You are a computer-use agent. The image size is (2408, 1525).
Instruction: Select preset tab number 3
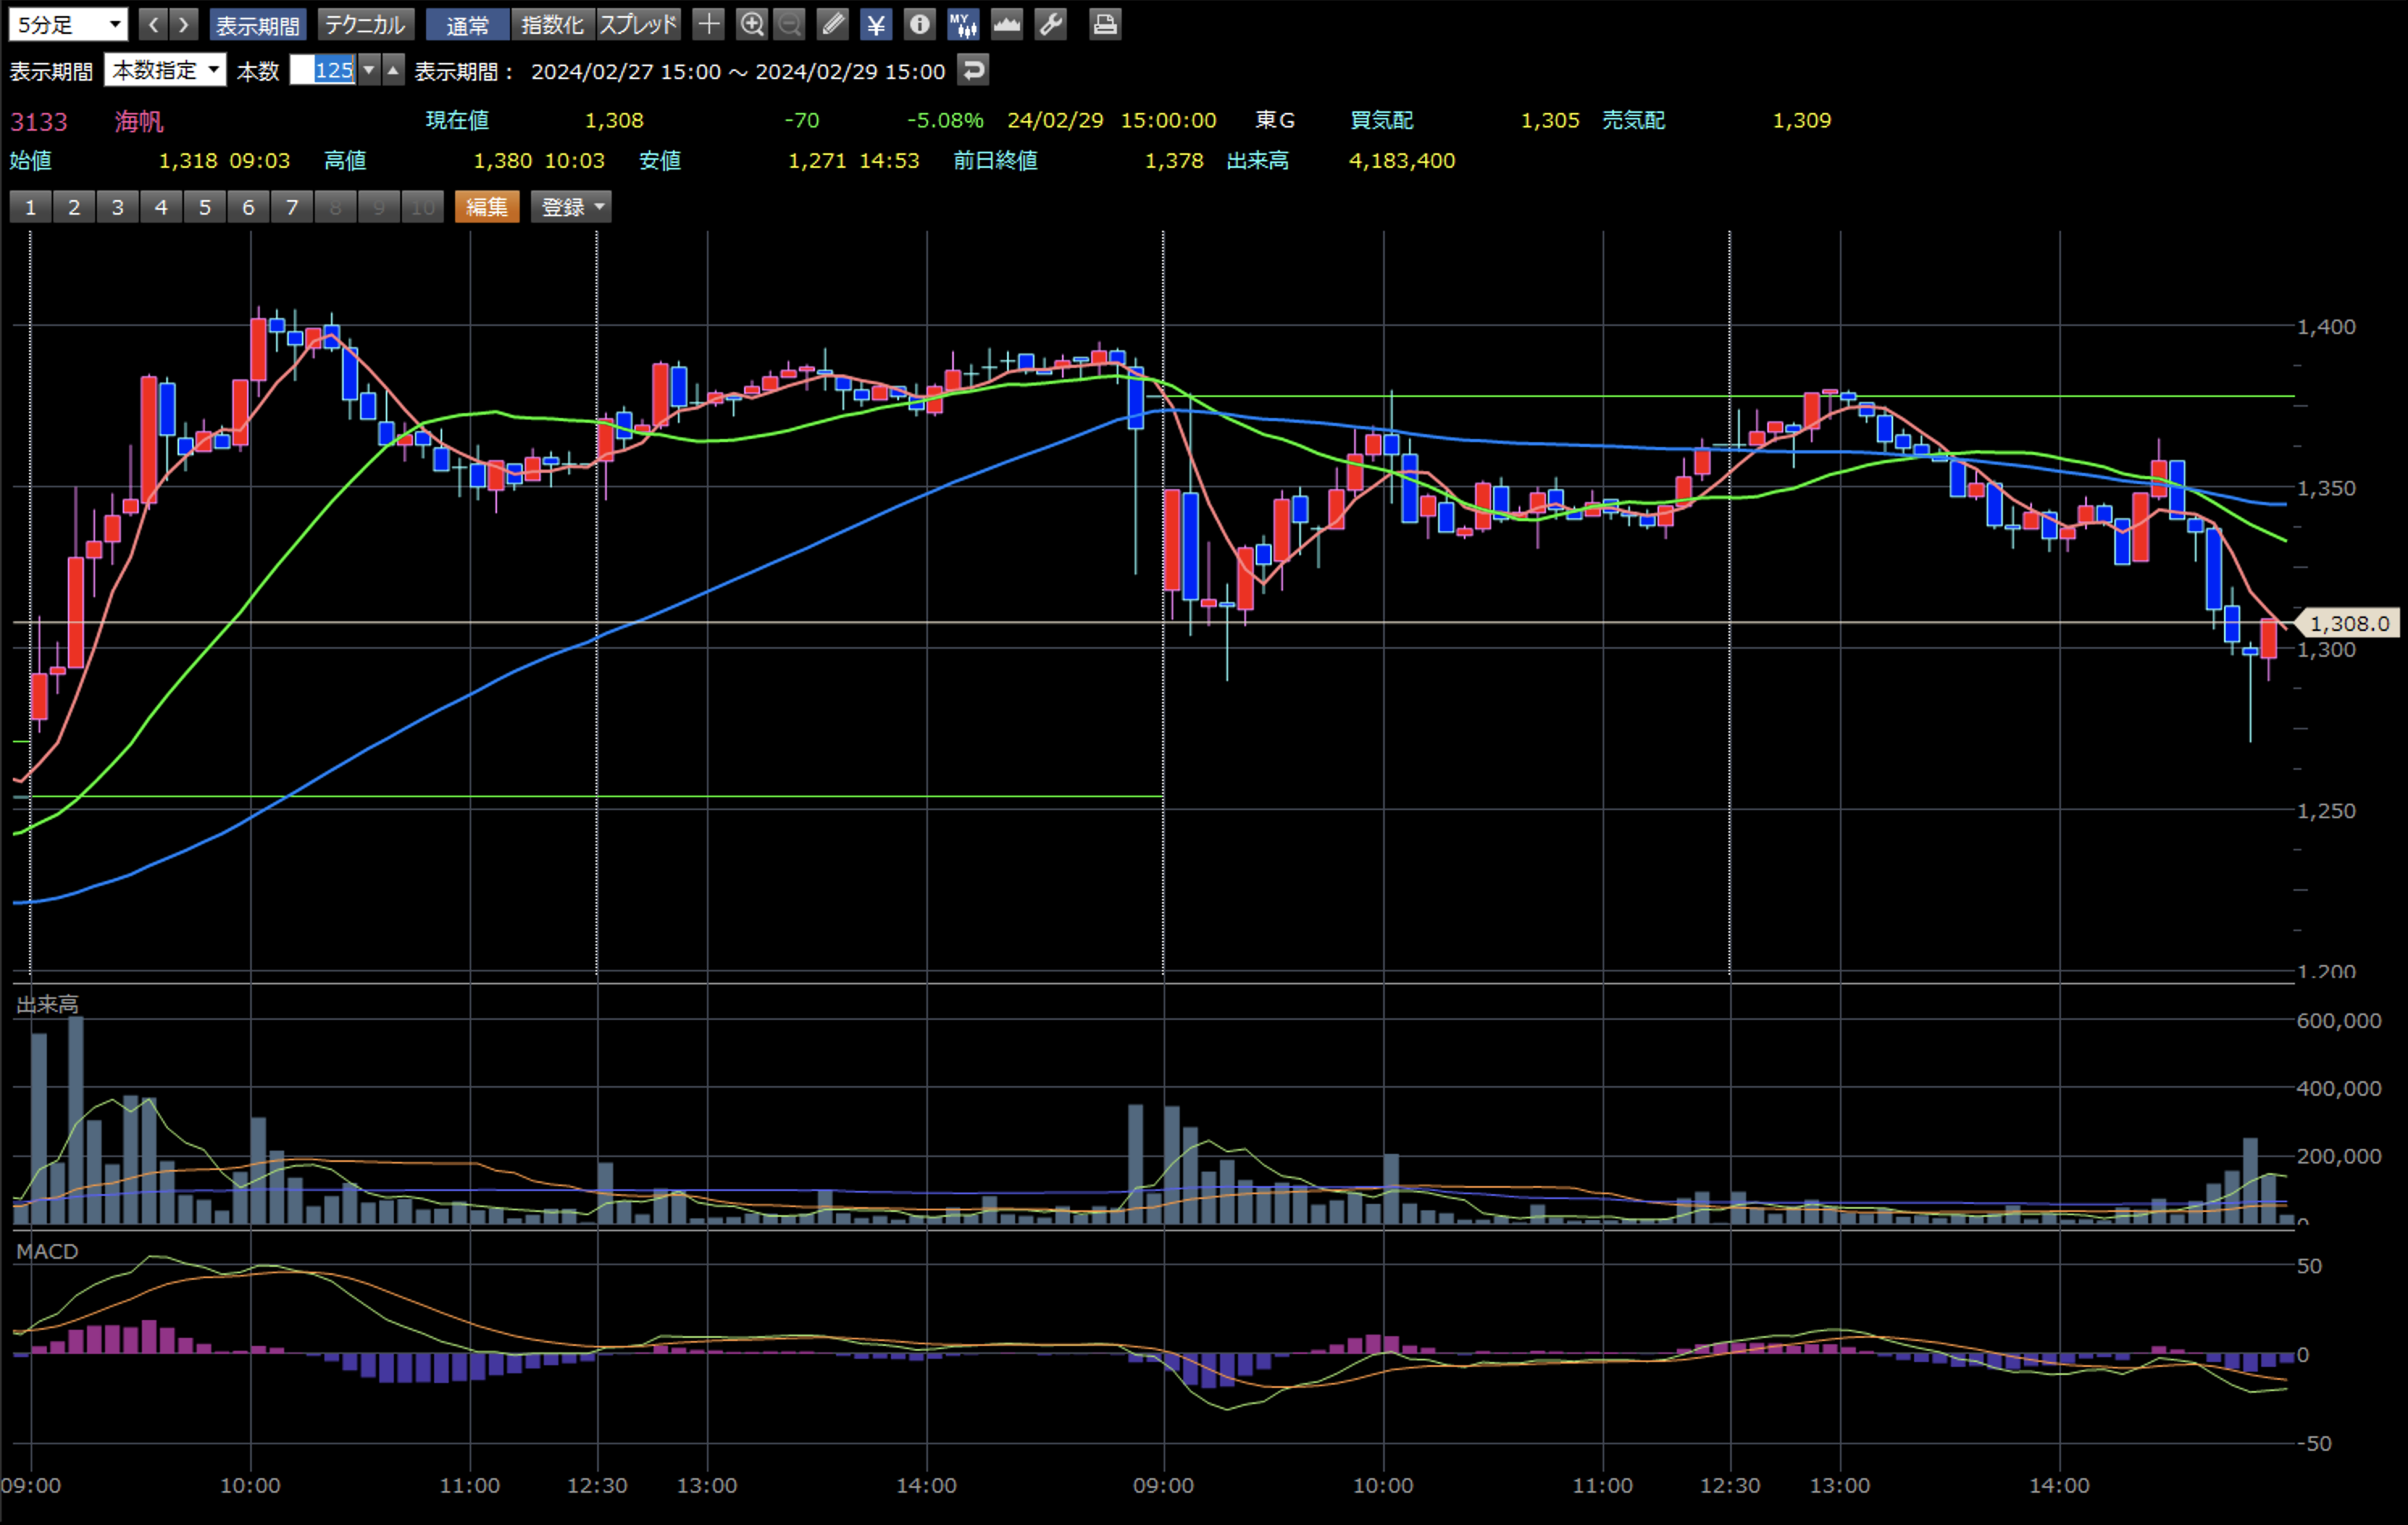click(118, 207)
